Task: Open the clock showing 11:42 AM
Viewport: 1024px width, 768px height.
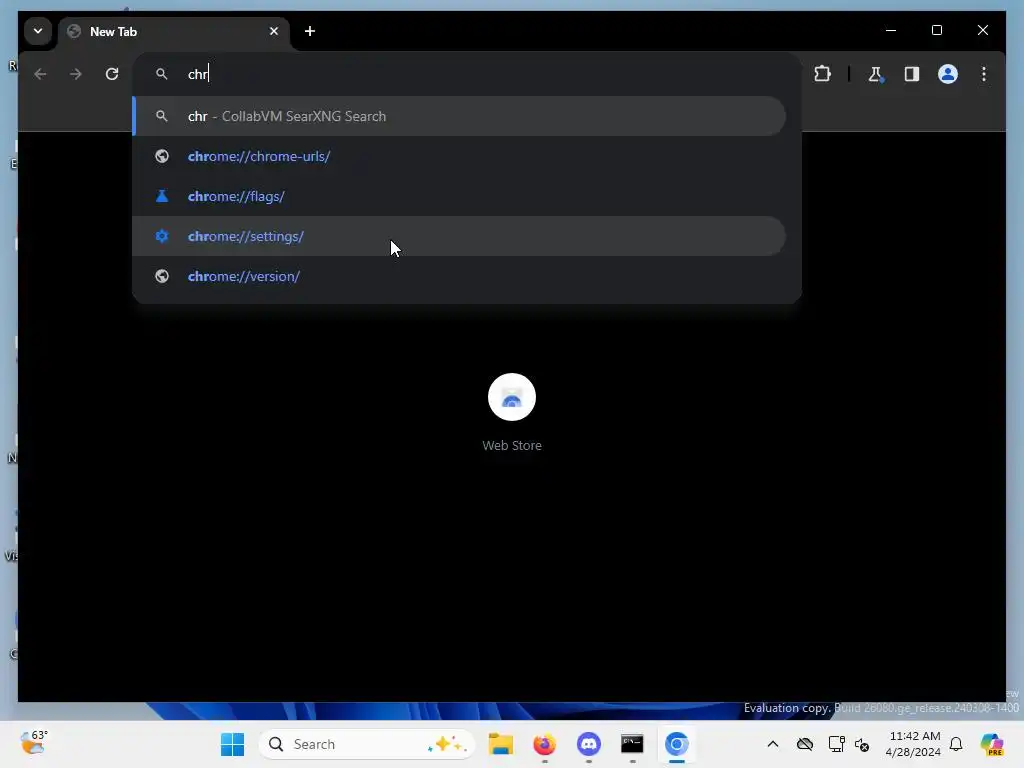Action: coord(914,744)
